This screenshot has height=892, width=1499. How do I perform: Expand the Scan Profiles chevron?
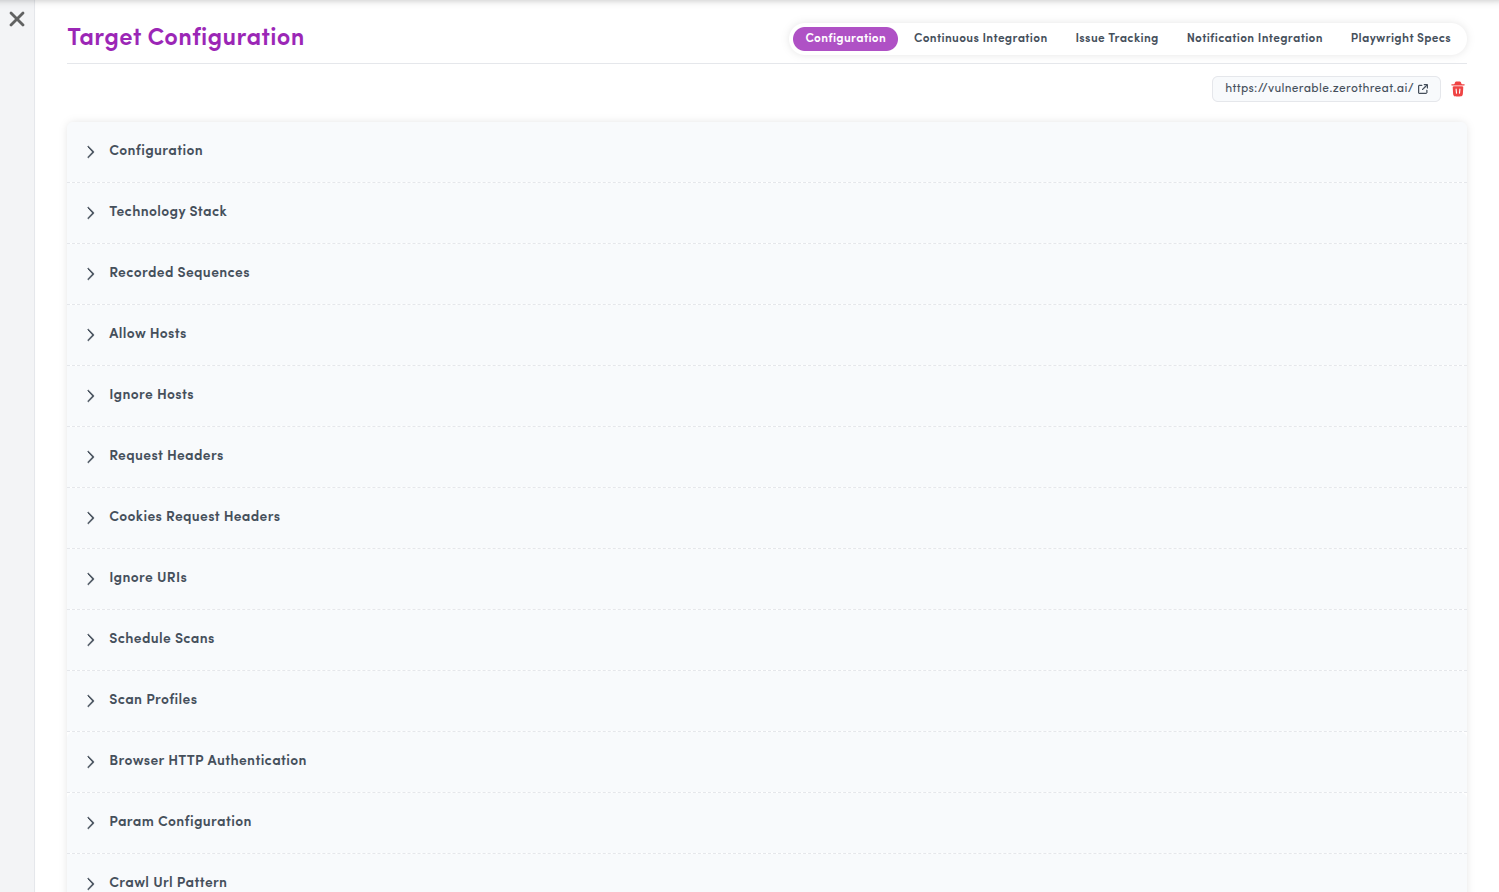point(90,701)
